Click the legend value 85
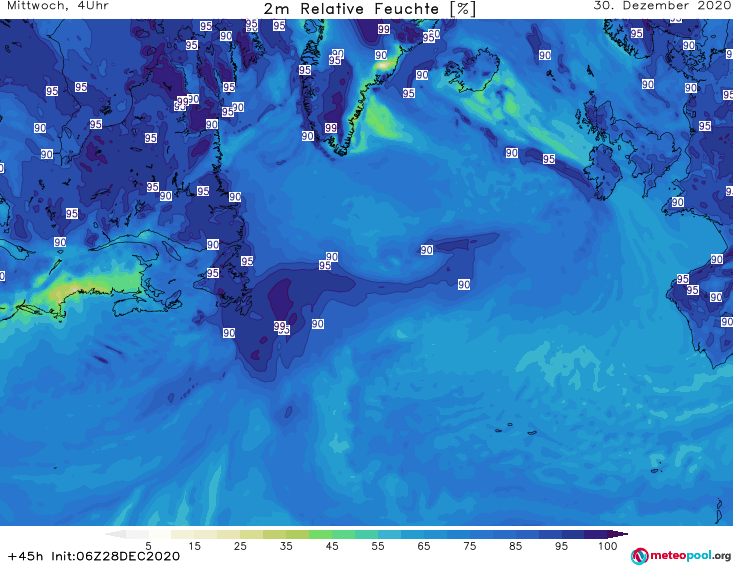733x566 pixels. (516, 546)
